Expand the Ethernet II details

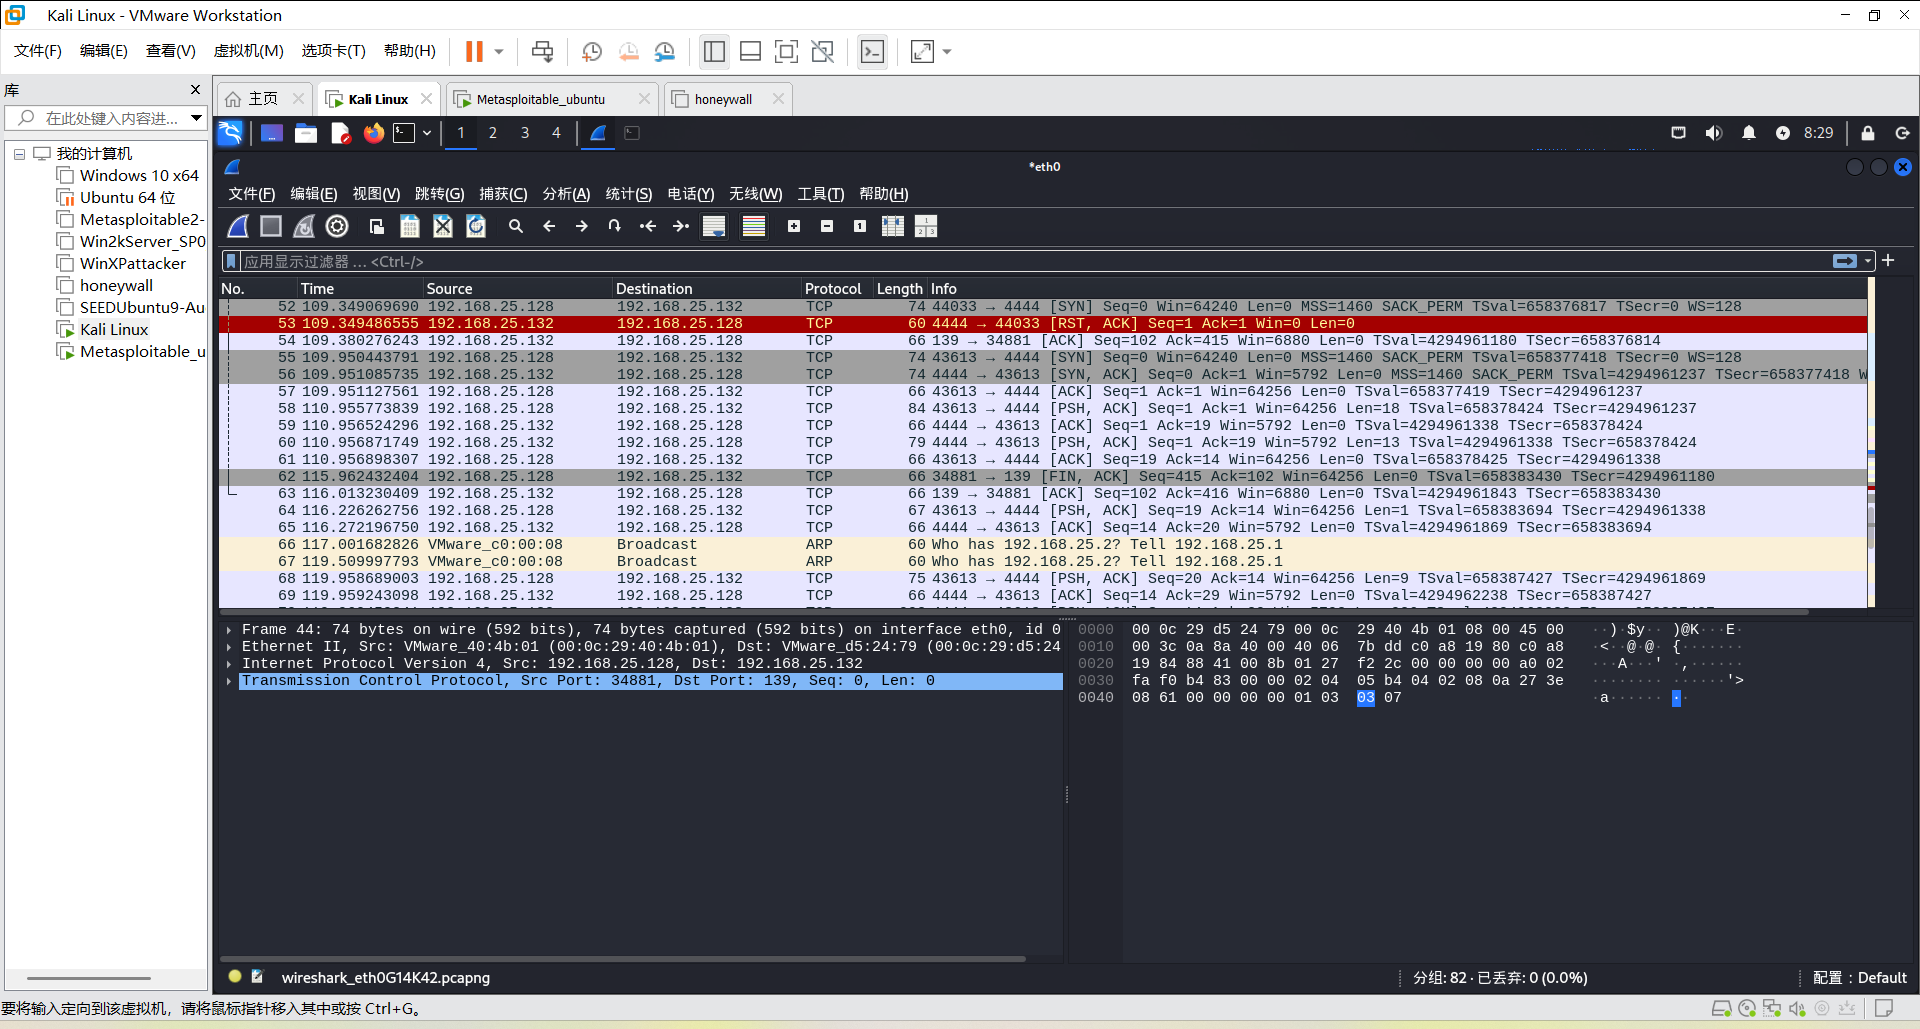pyautogui.click(x=229, y=647)
